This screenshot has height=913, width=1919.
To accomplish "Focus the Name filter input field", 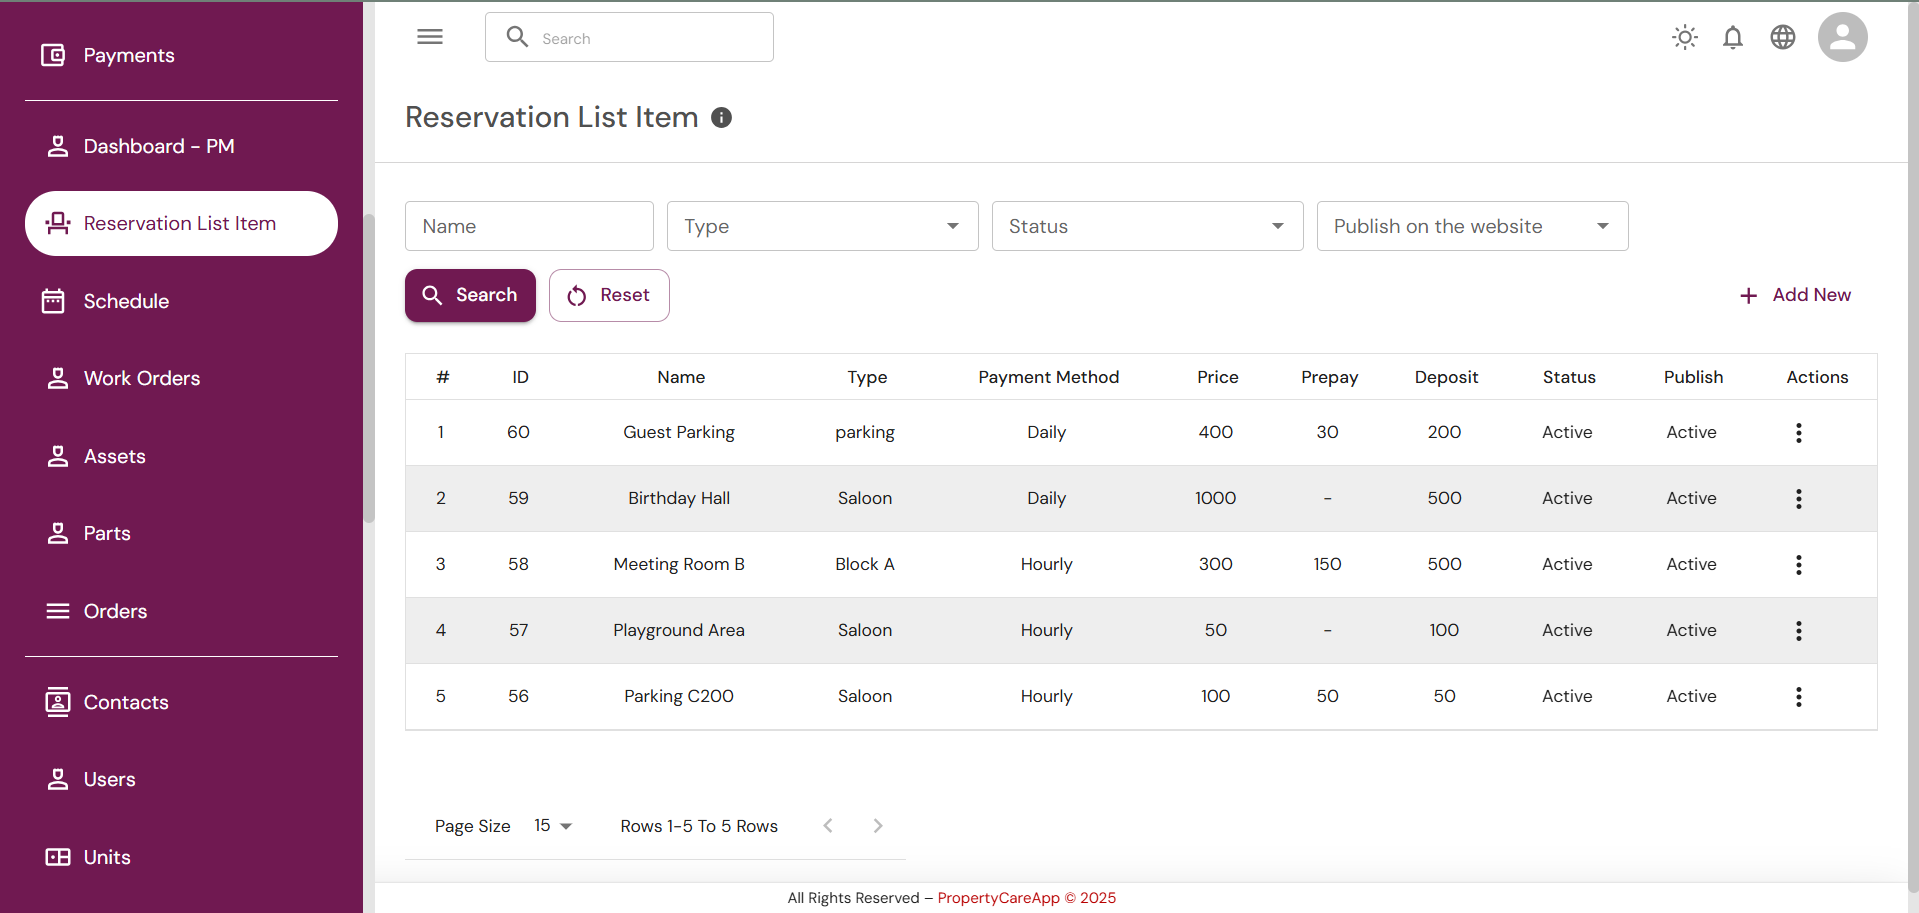I will (529, 226).
